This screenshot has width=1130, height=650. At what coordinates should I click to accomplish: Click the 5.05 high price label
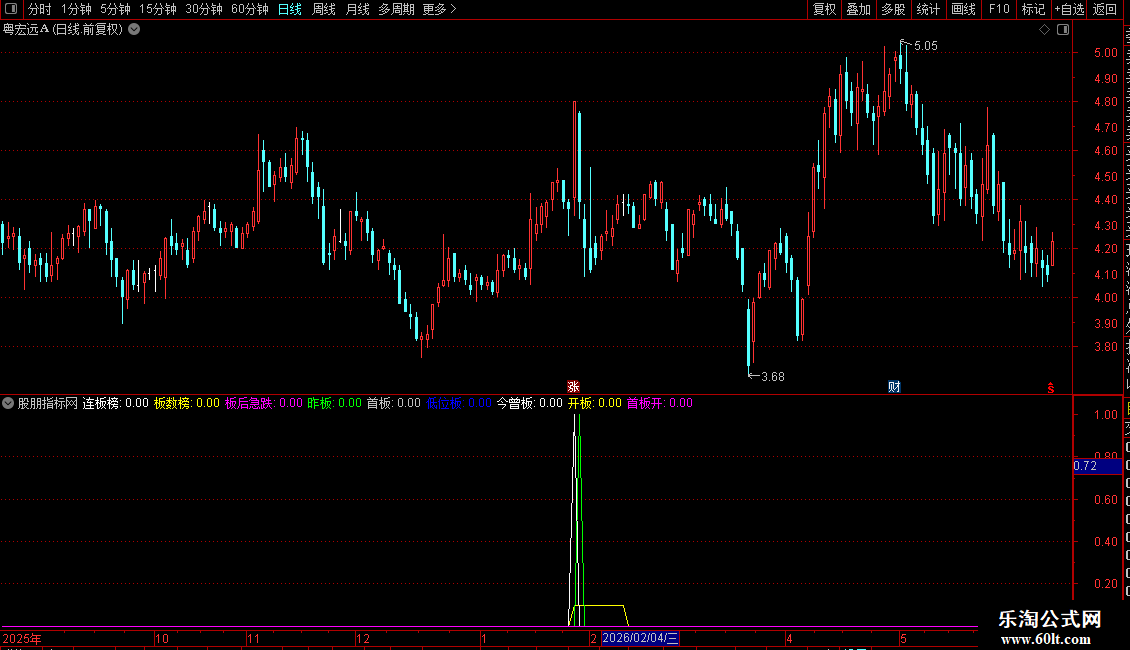click(x=925, y=46)
